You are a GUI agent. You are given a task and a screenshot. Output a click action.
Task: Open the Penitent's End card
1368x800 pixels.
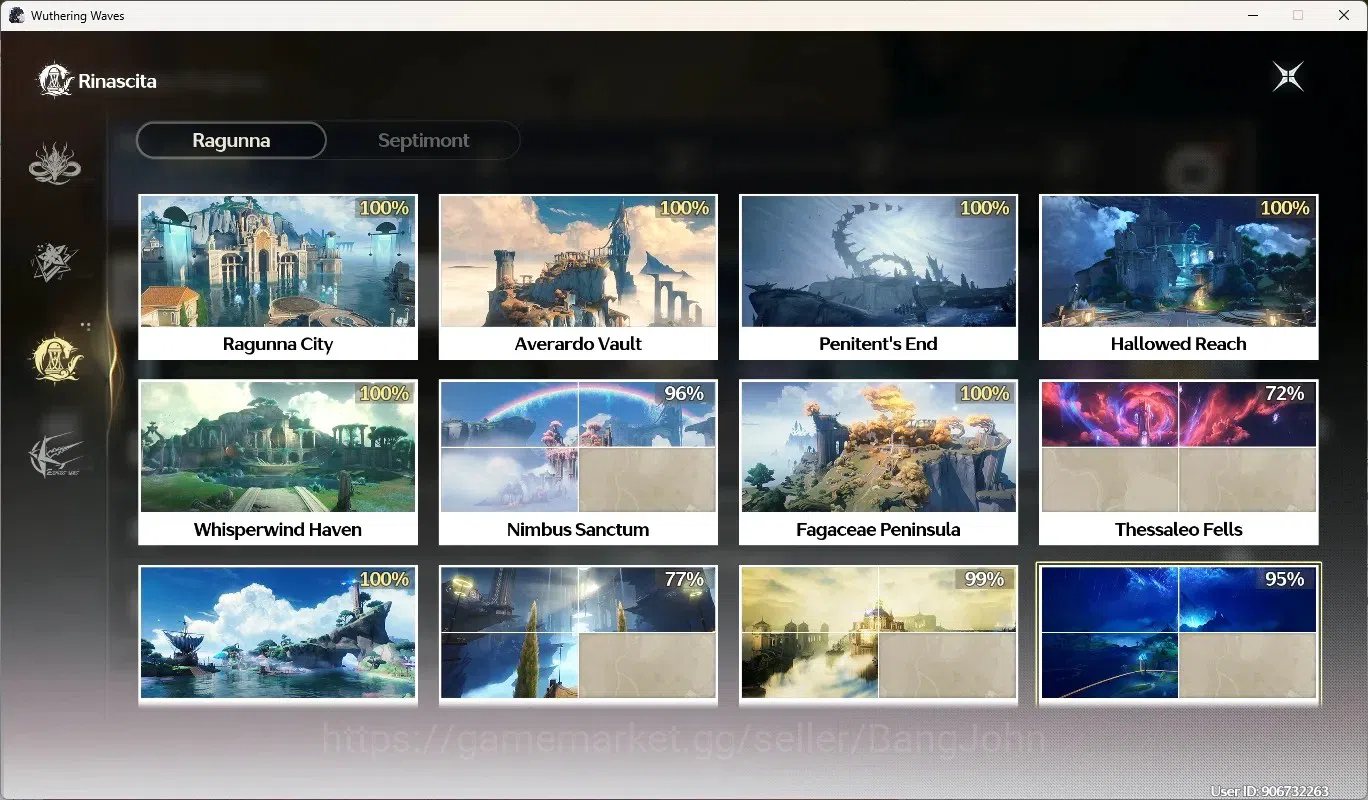(x=878, y=277)
